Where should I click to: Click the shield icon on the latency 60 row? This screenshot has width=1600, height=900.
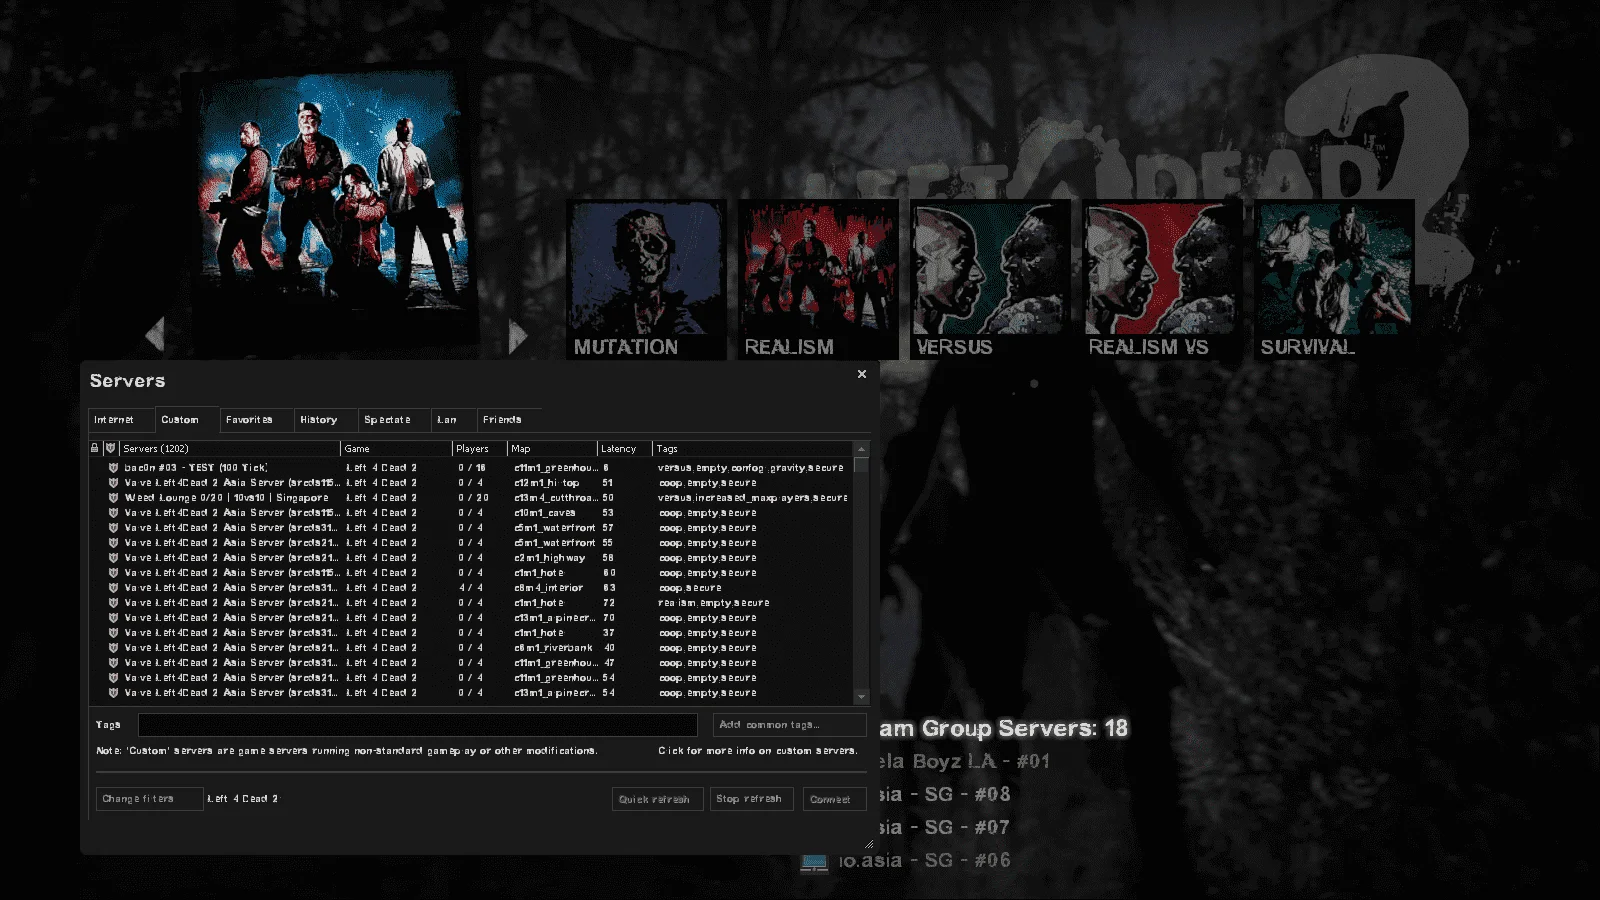pyautogui.click(x=113, y=573)
